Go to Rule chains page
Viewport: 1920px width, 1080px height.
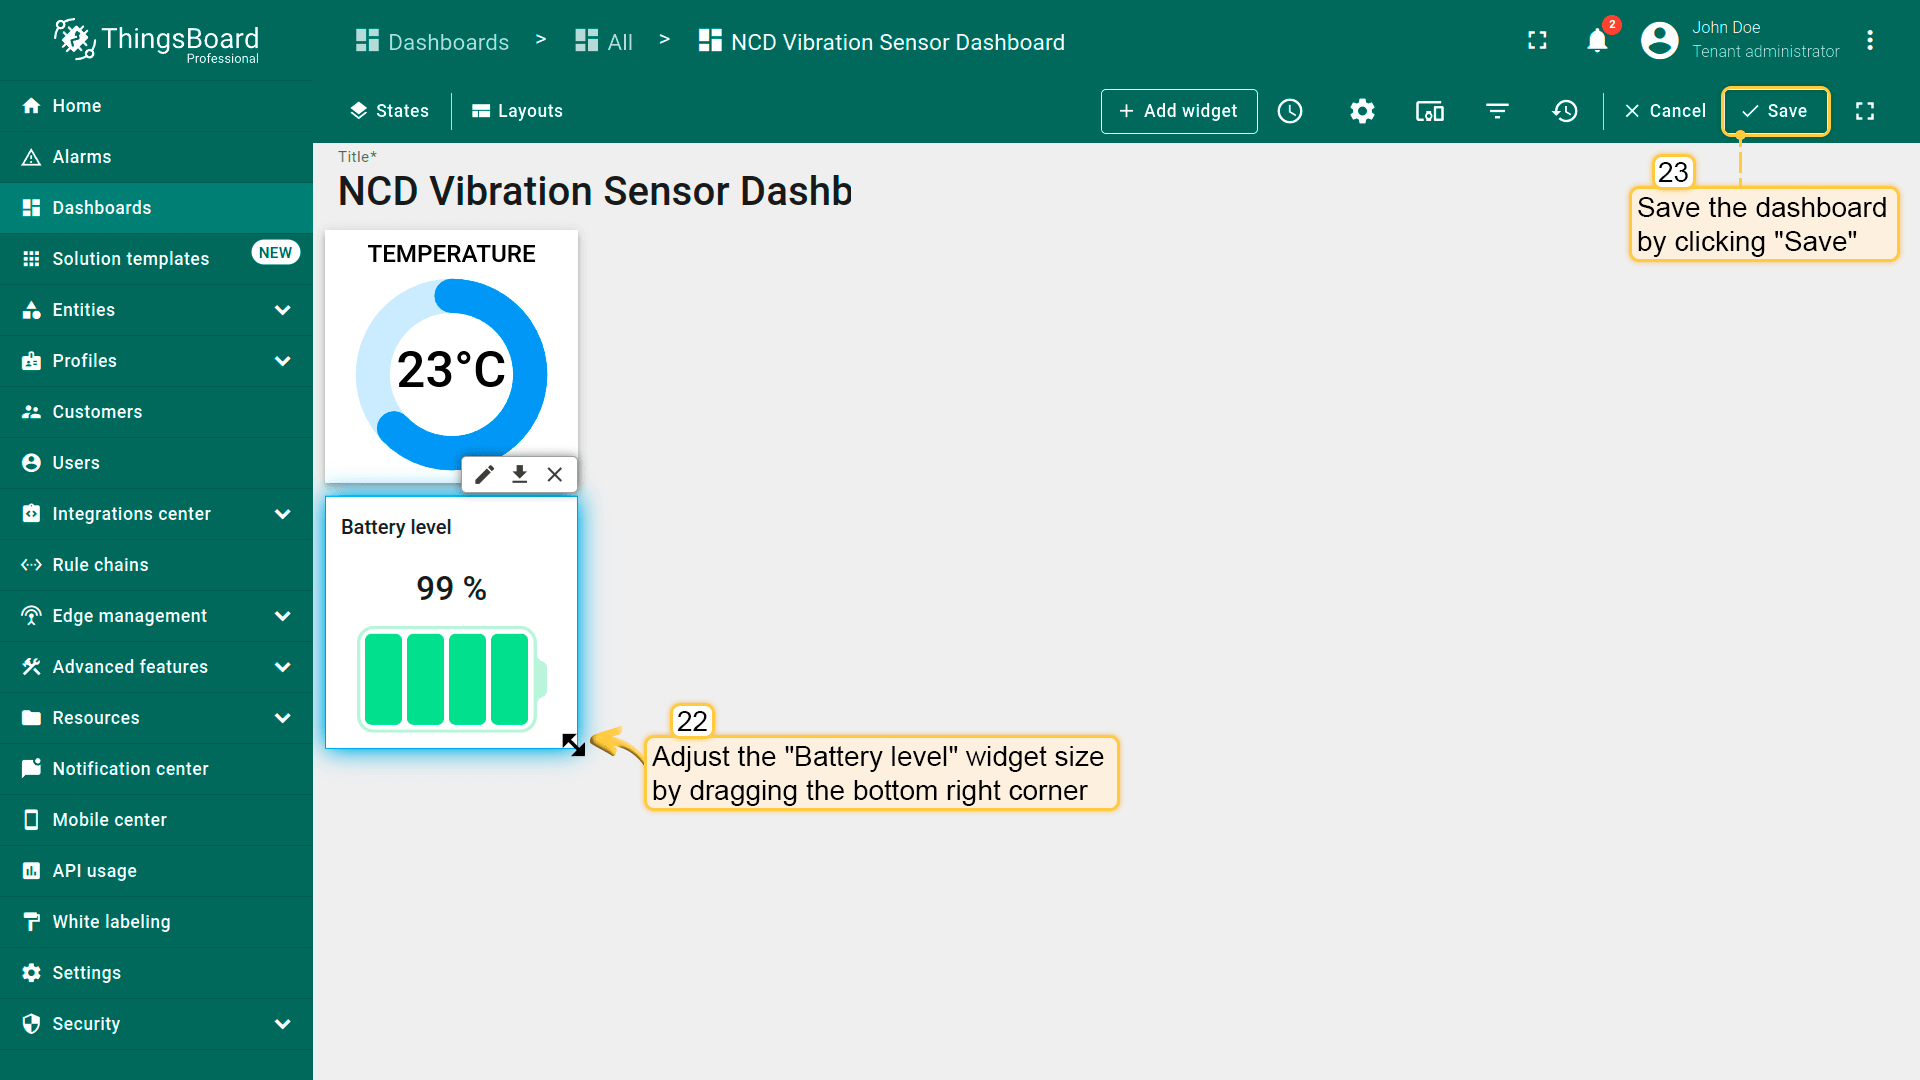tap(100, 565)
